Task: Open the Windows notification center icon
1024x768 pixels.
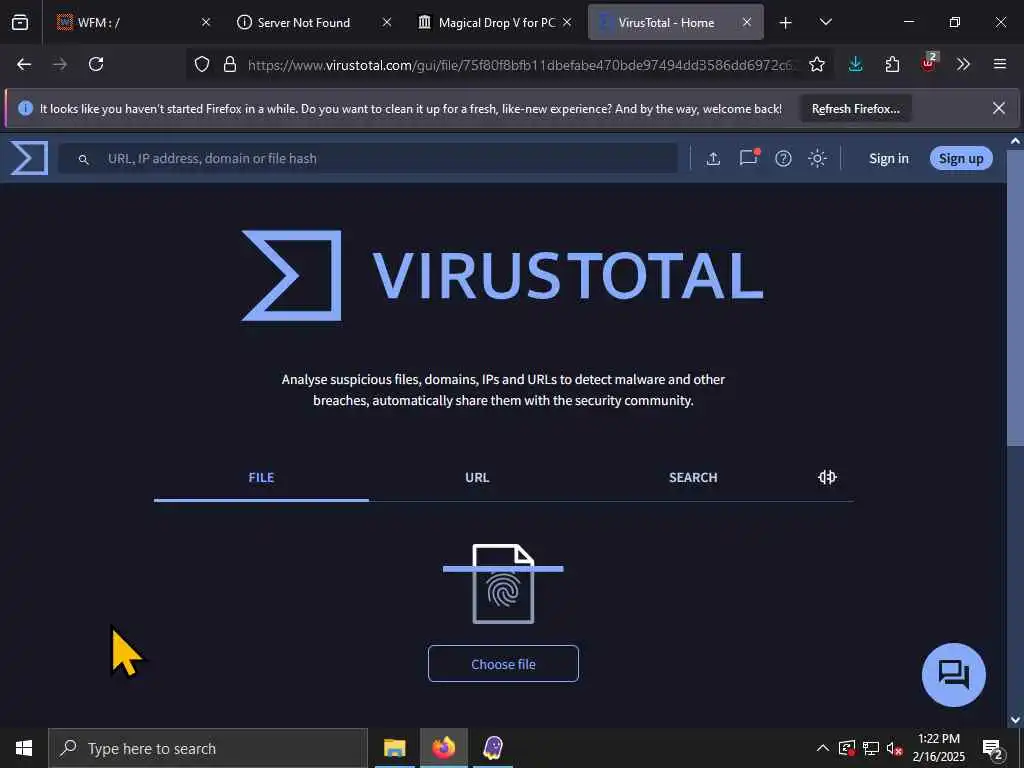Action: [993, 749]
